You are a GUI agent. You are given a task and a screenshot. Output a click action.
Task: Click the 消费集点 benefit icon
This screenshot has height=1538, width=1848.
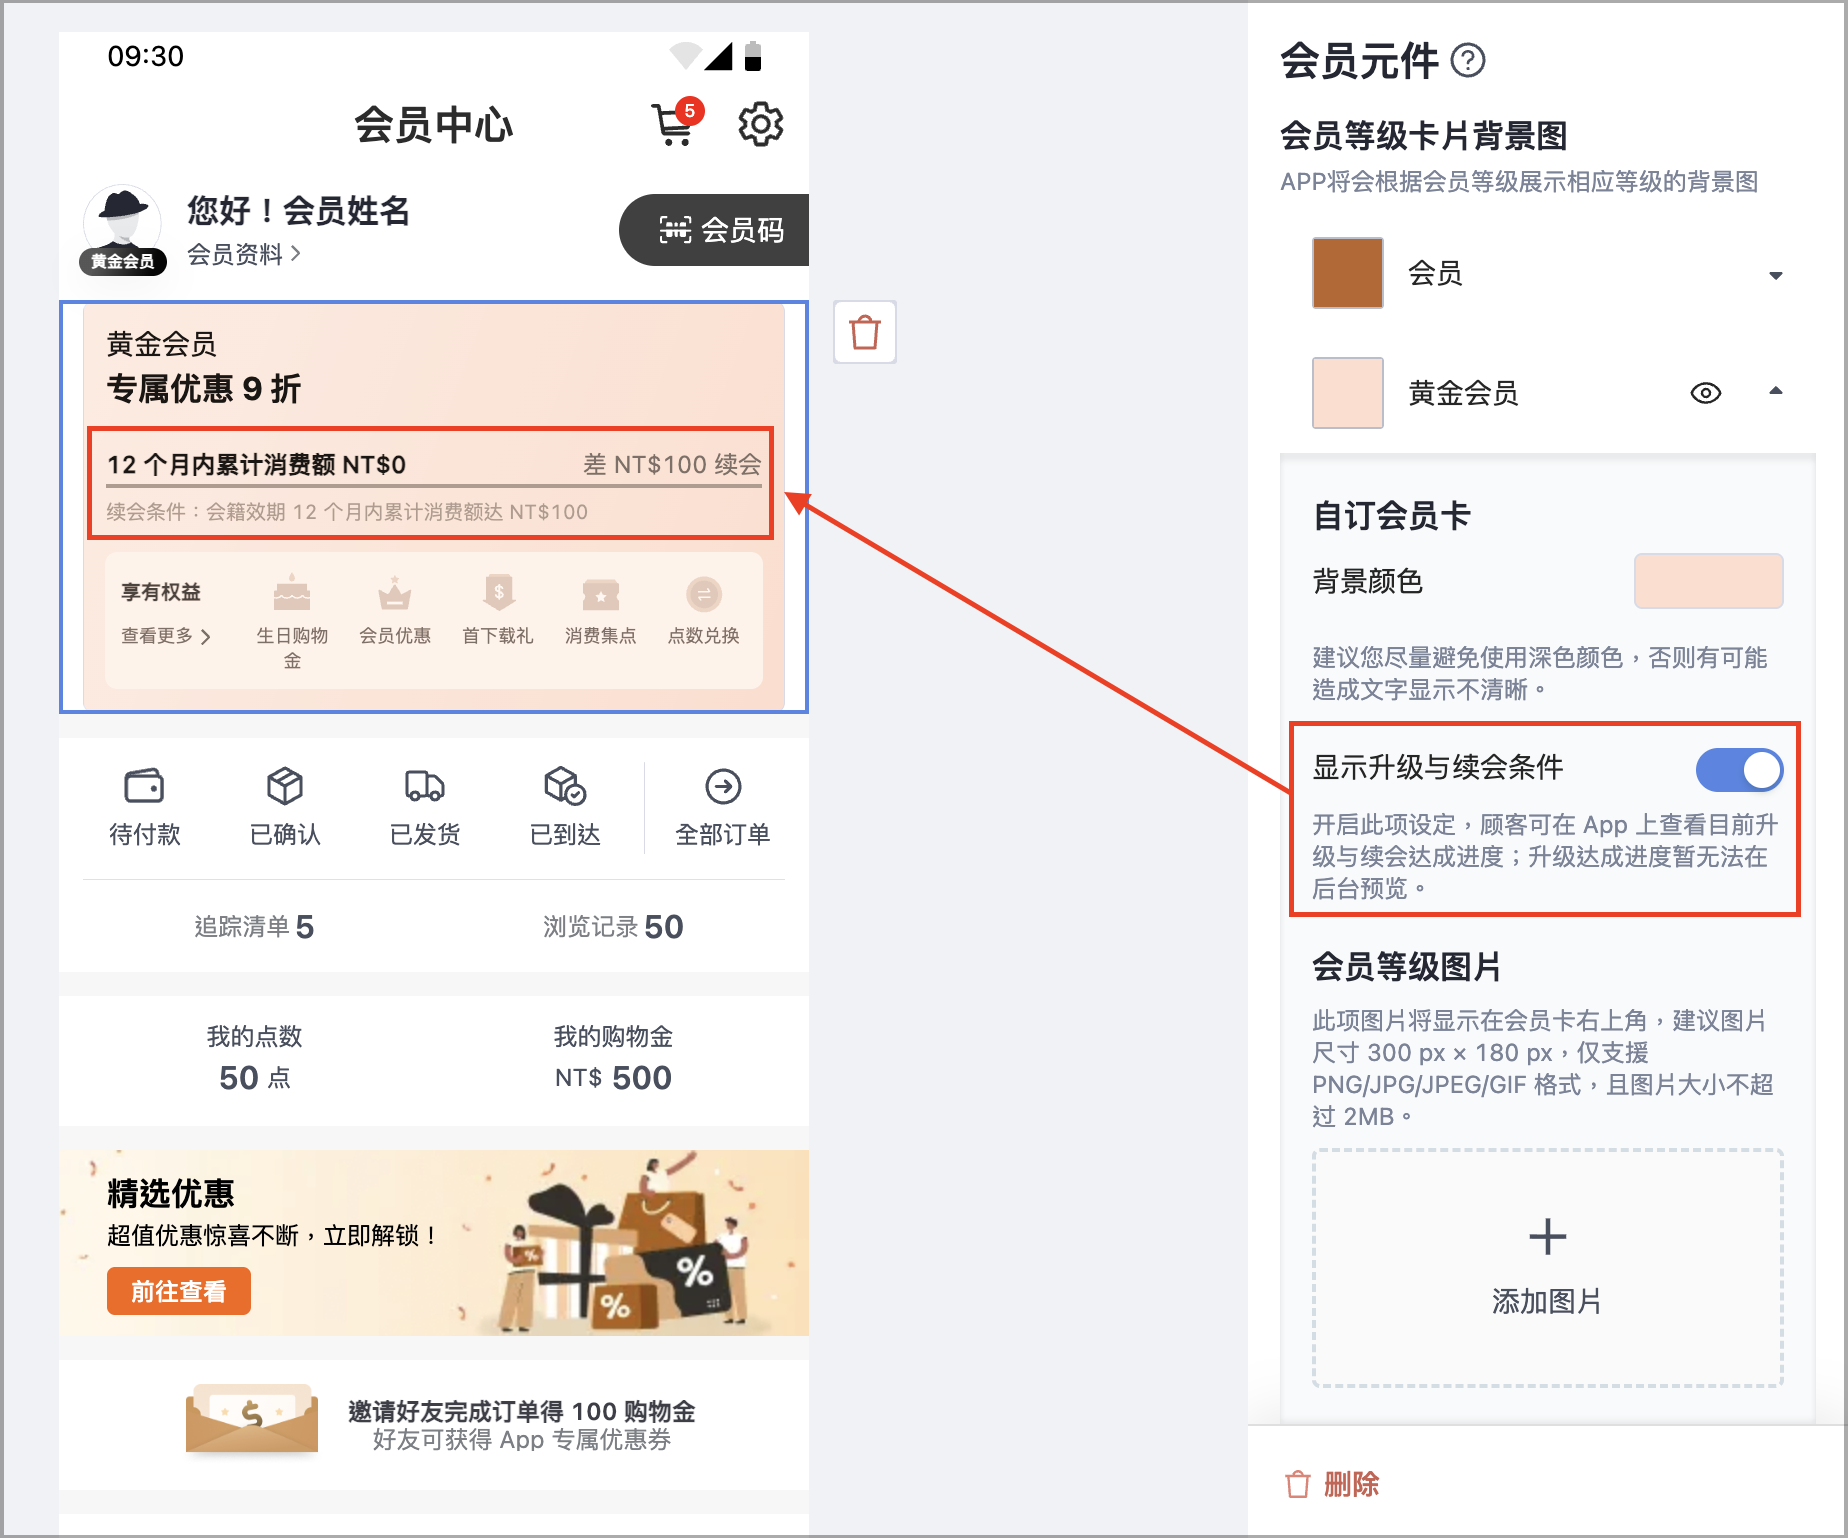pos(601,595)
